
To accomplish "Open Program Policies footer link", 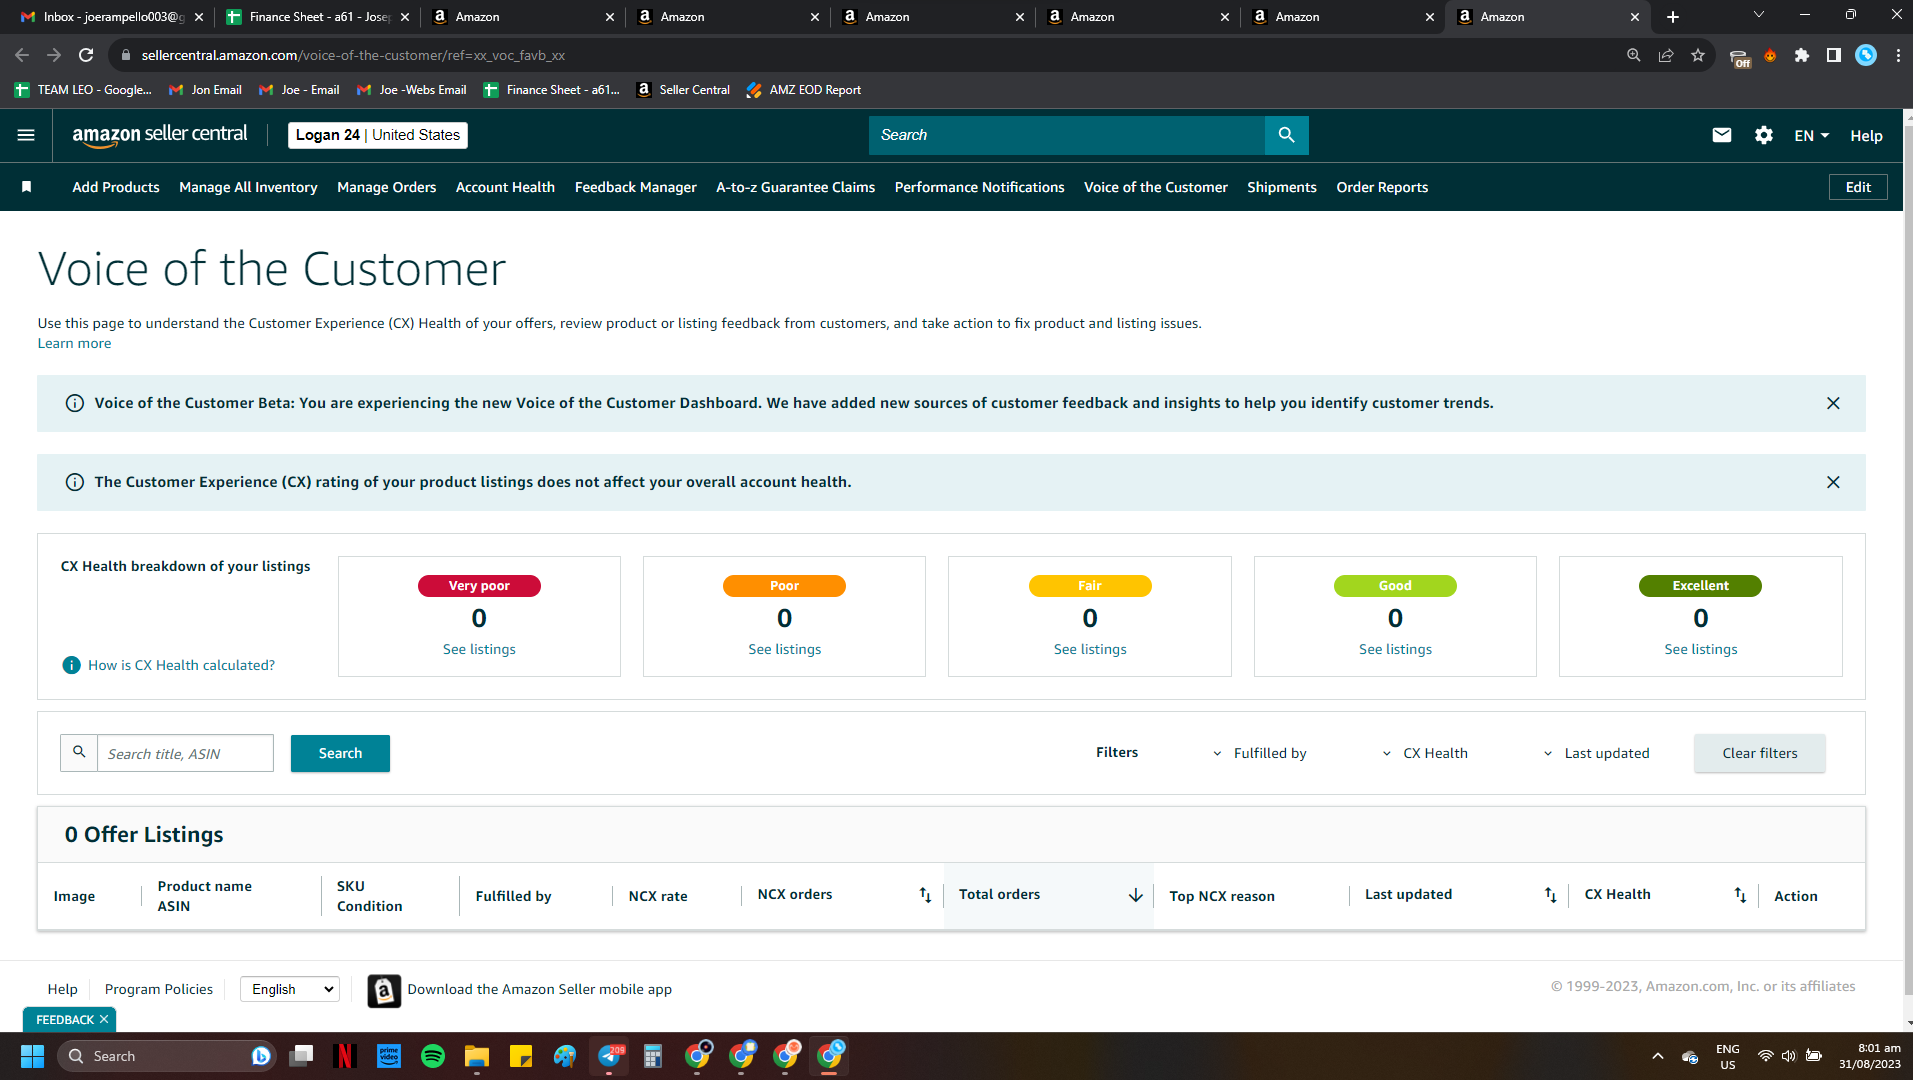I will [159, 989].
